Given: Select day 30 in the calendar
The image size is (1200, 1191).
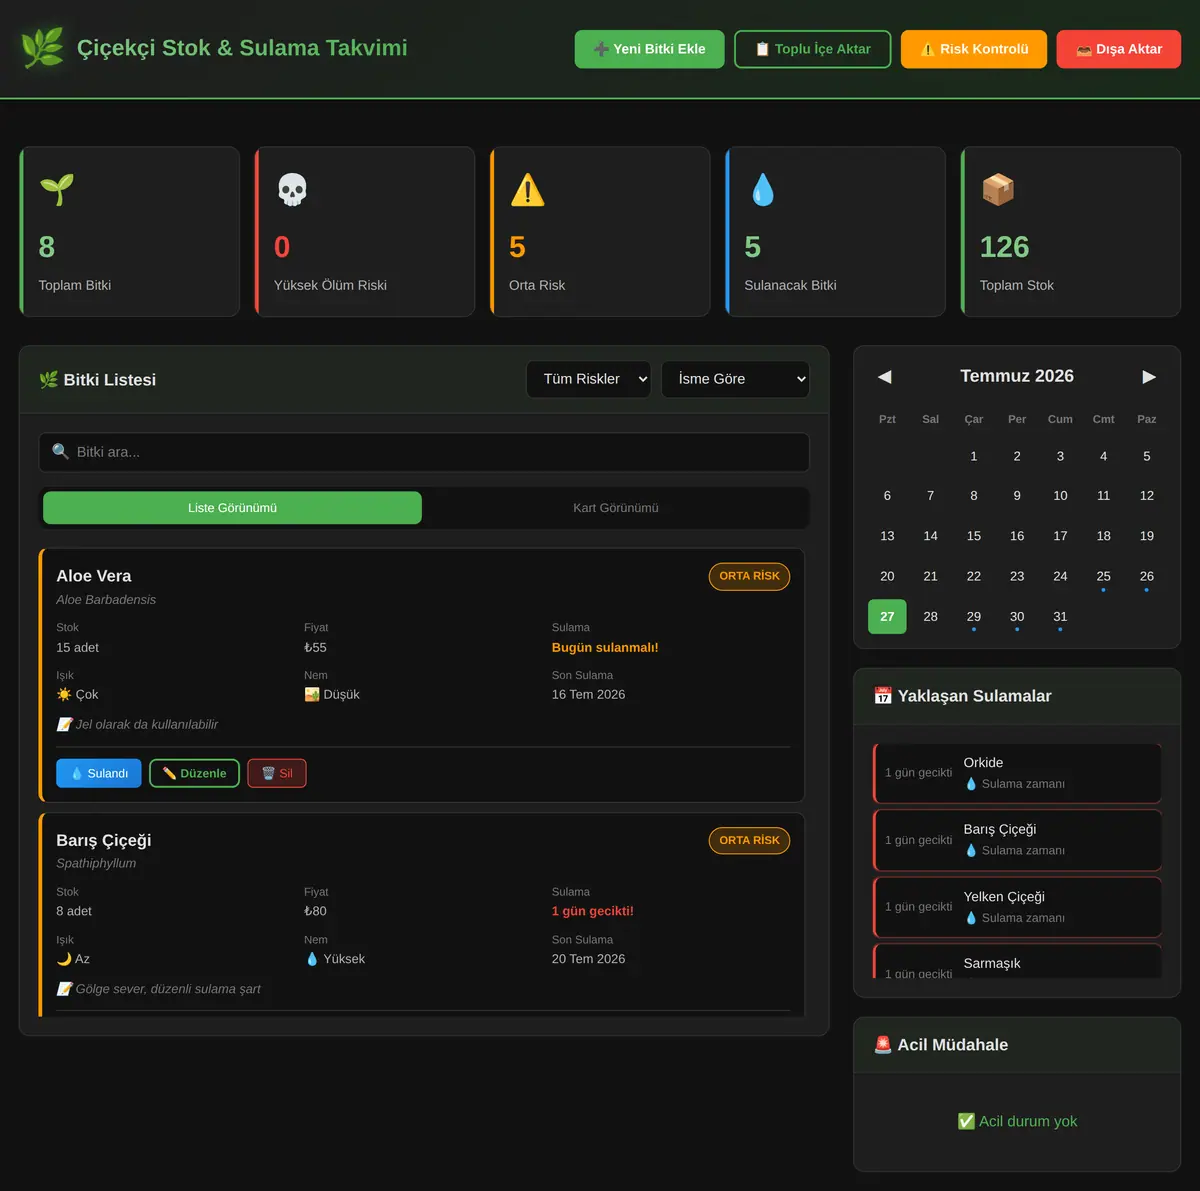Looking at the screenshot, I should (1017, 617).
